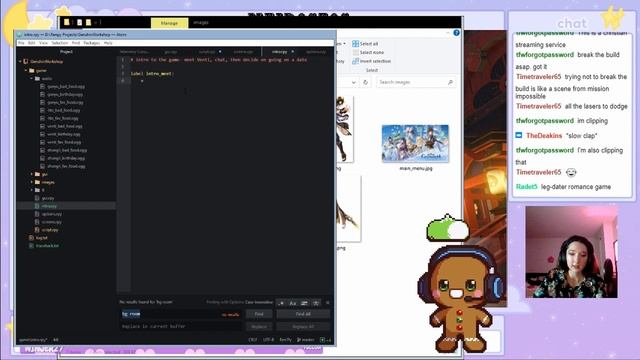Click the Replace All button
This screenshot has width=640, height=360.
pos(303,327)
